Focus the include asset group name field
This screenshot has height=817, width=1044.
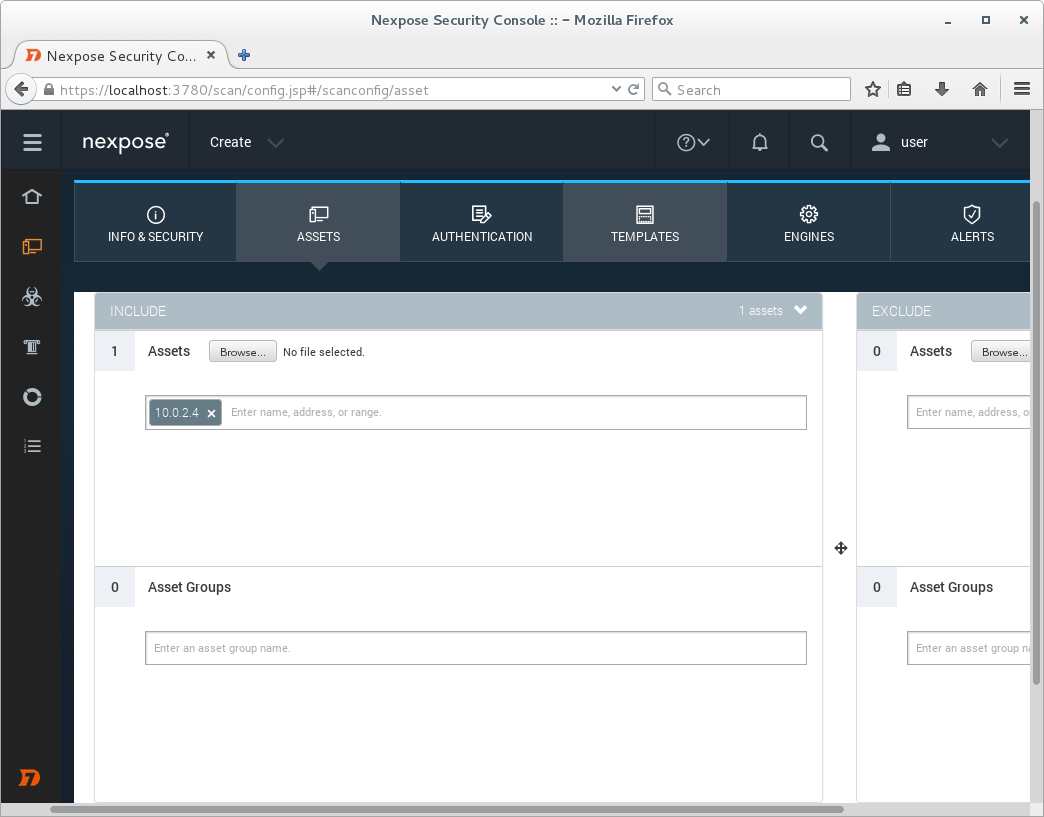point(475,648)
